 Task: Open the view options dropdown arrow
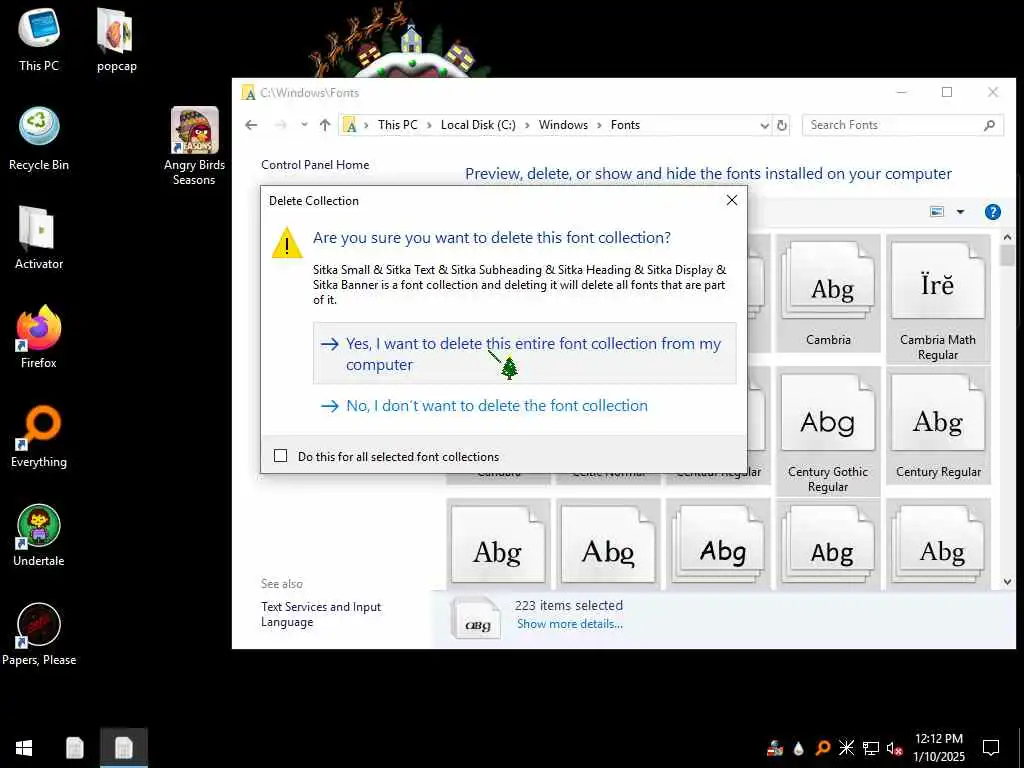coord(960,212)
